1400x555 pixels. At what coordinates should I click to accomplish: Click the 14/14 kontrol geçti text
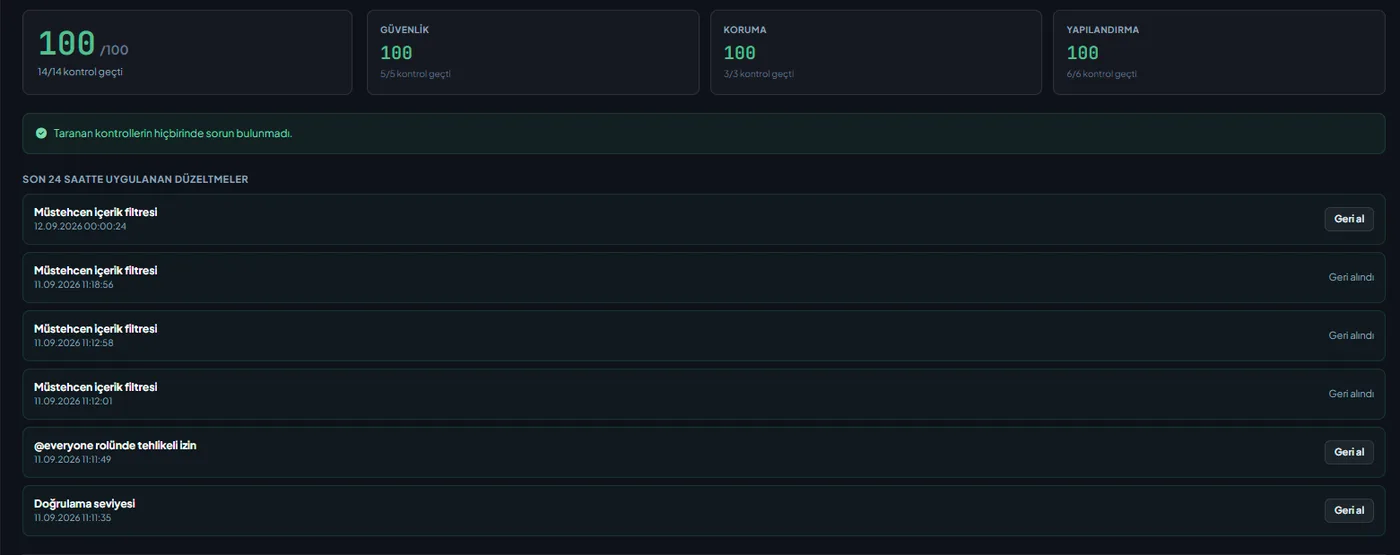80,72
